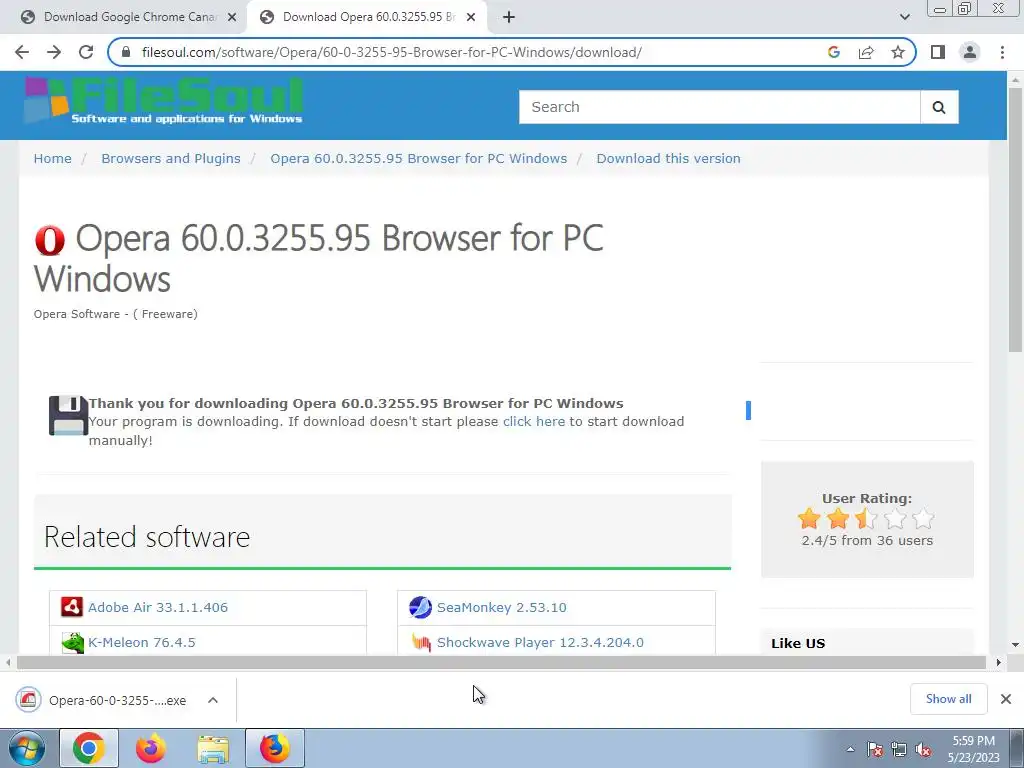Open Download this version breadcrumb
This screenshot has width=1024, height=768.
(668, 159)
